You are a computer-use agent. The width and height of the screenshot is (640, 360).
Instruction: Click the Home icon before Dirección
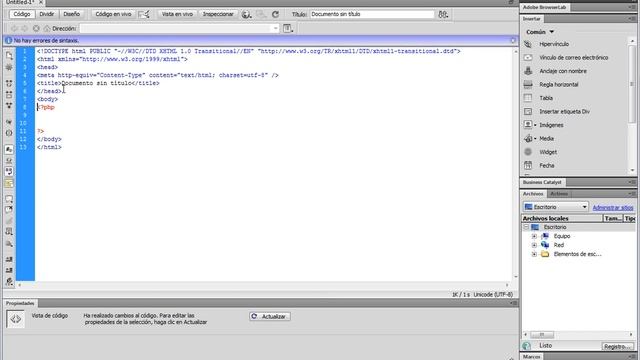pos(47,29)
